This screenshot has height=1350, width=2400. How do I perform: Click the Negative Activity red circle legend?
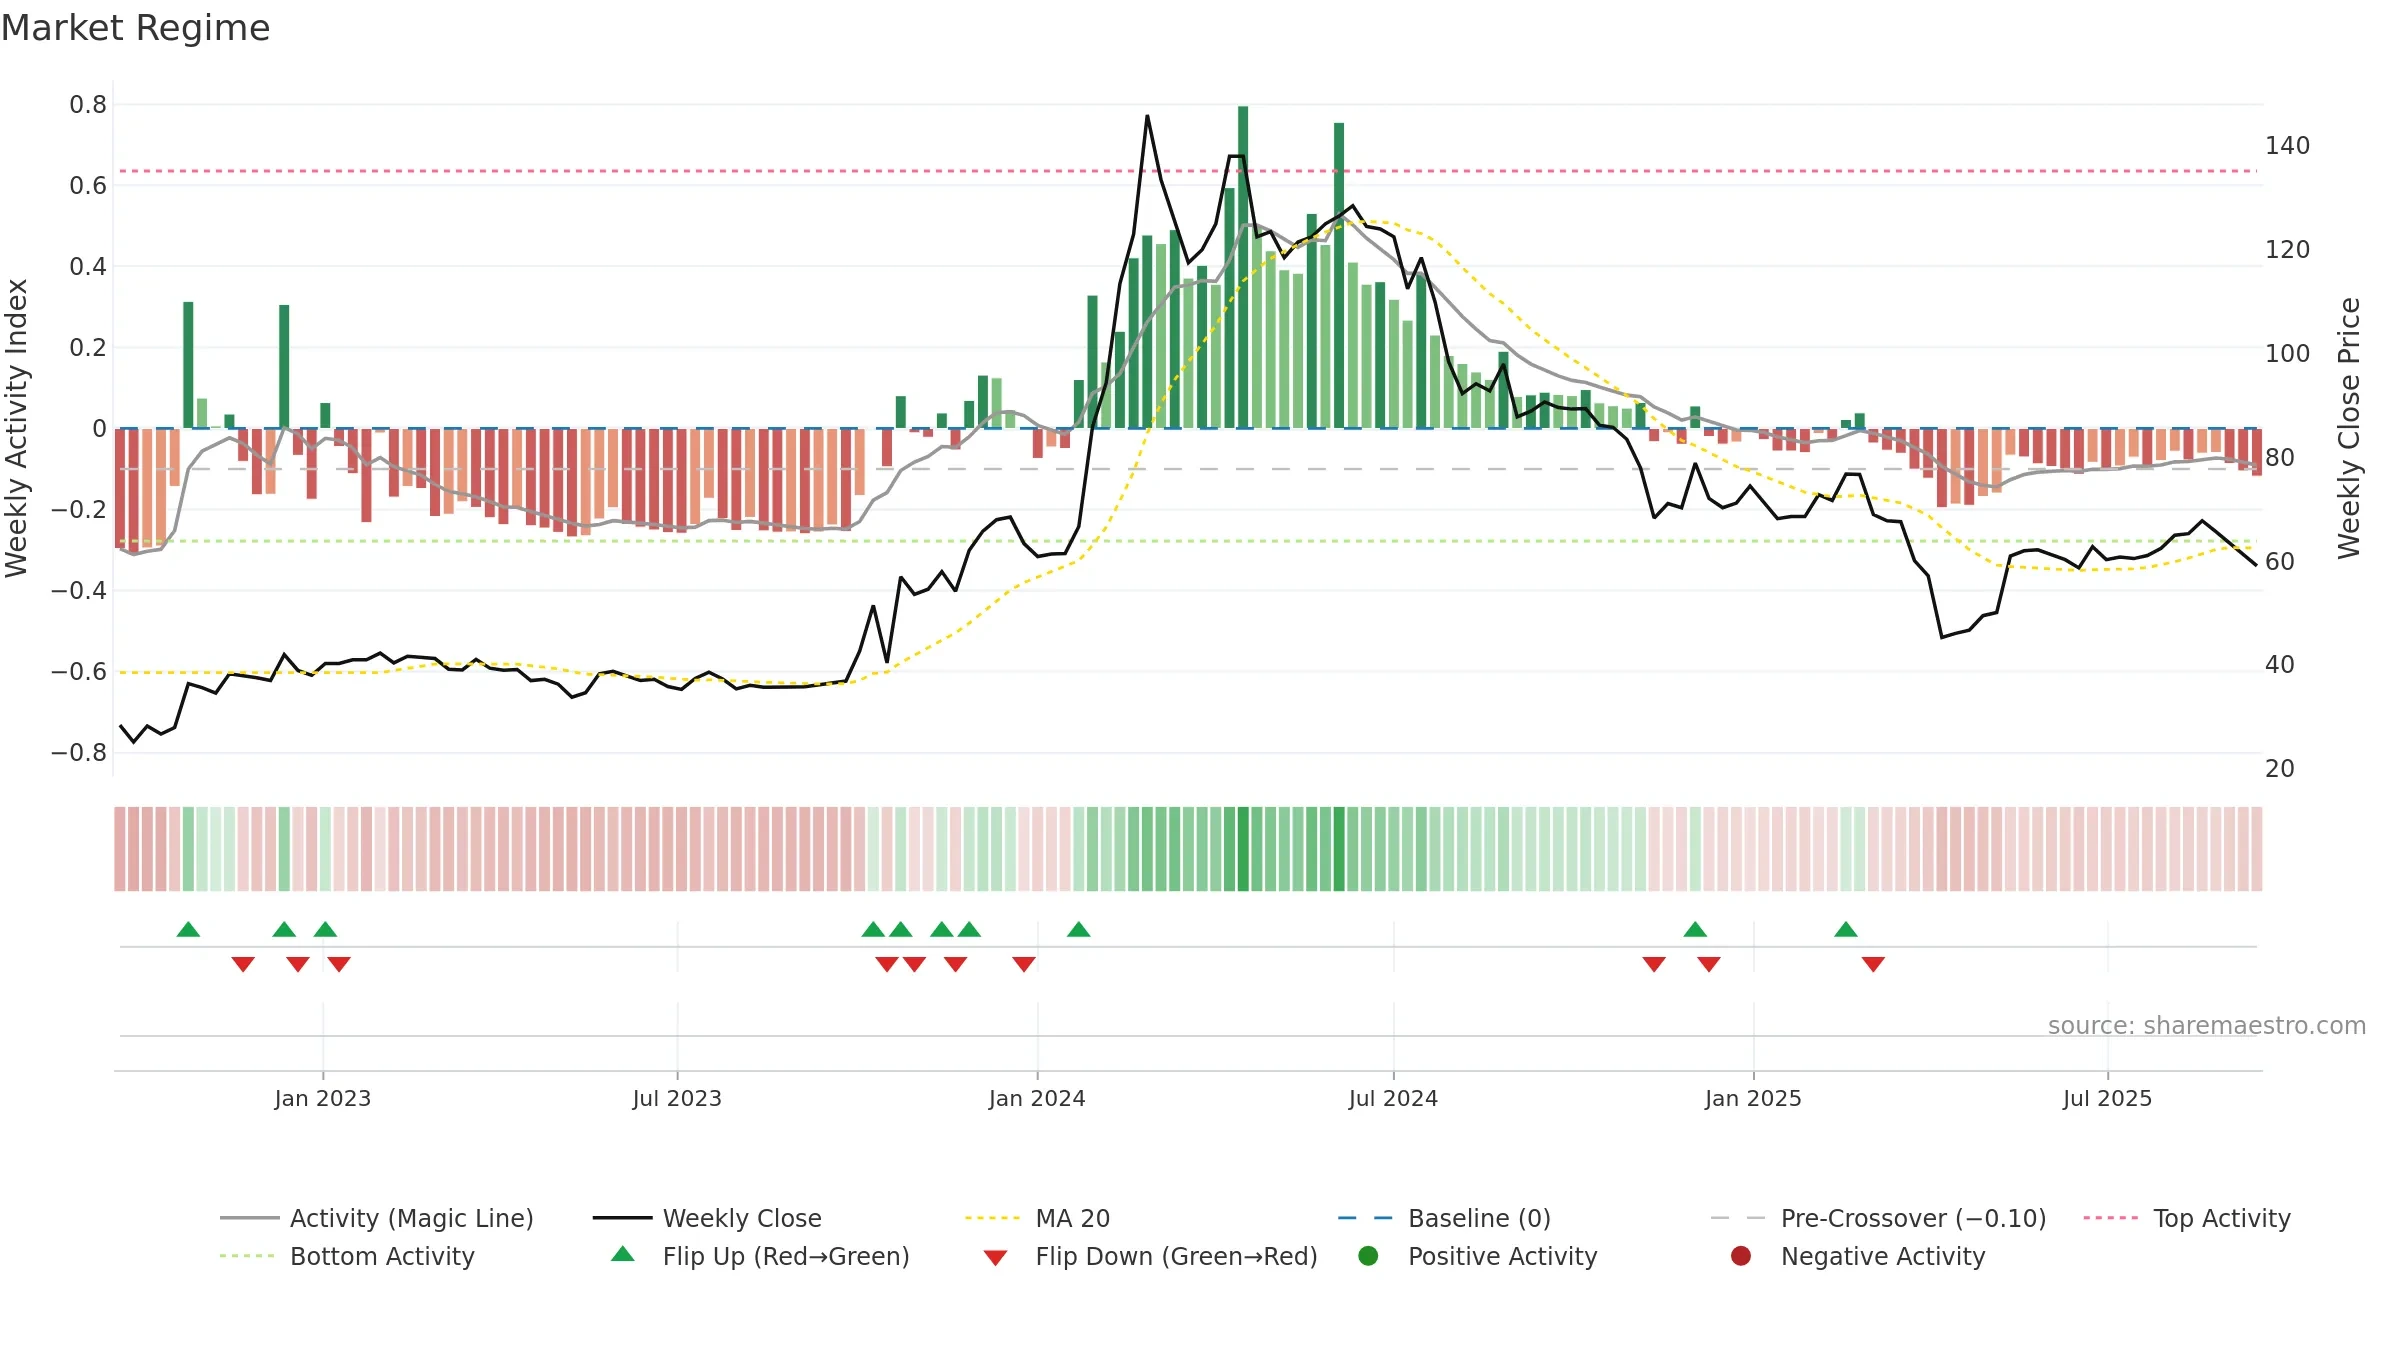(x=1741, y=1256)
